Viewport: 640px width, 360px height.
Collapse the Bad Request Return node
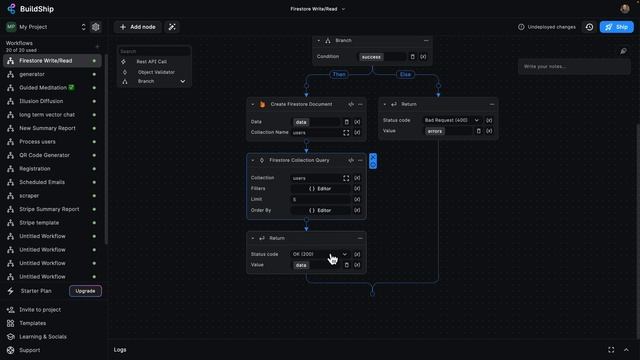(384, 104)
